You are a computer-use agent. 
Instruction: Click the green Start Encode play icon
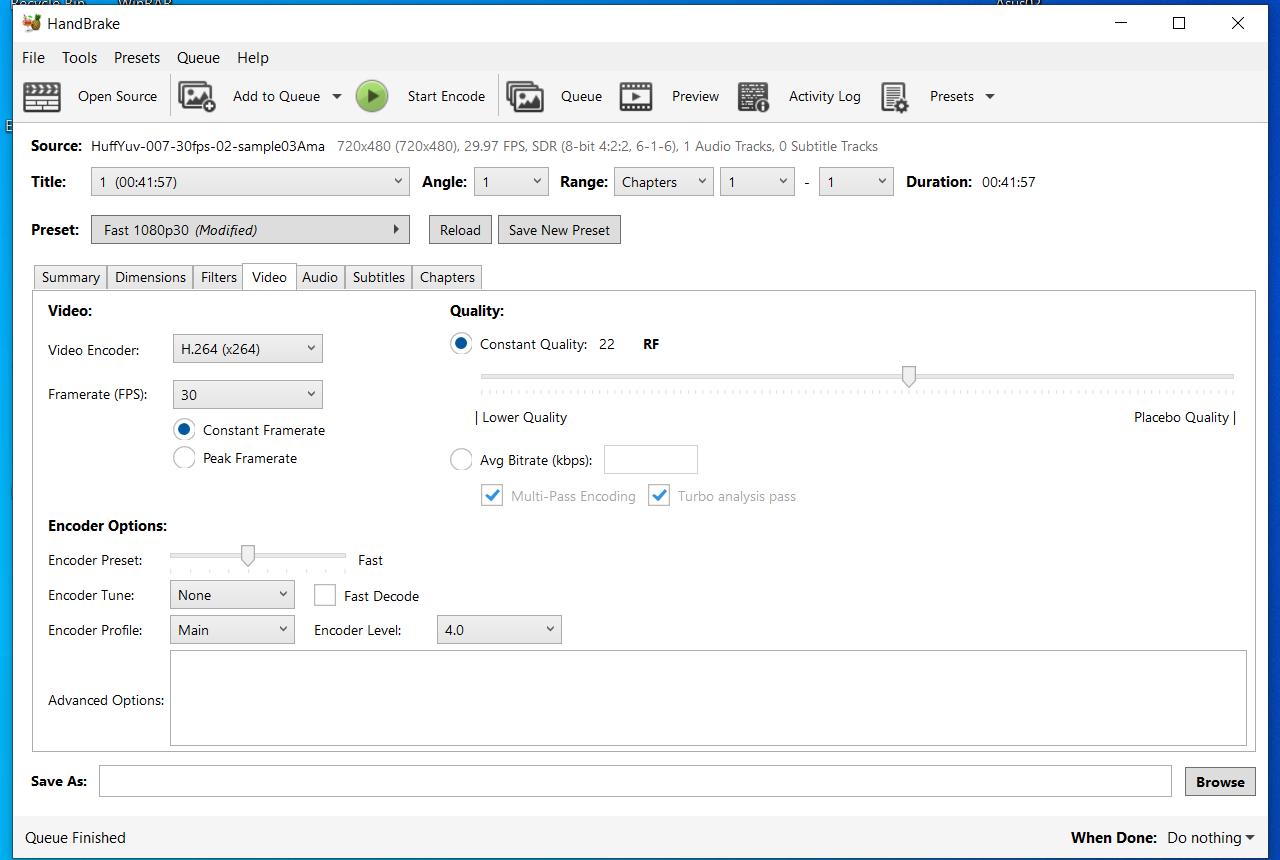pos(372,96)
